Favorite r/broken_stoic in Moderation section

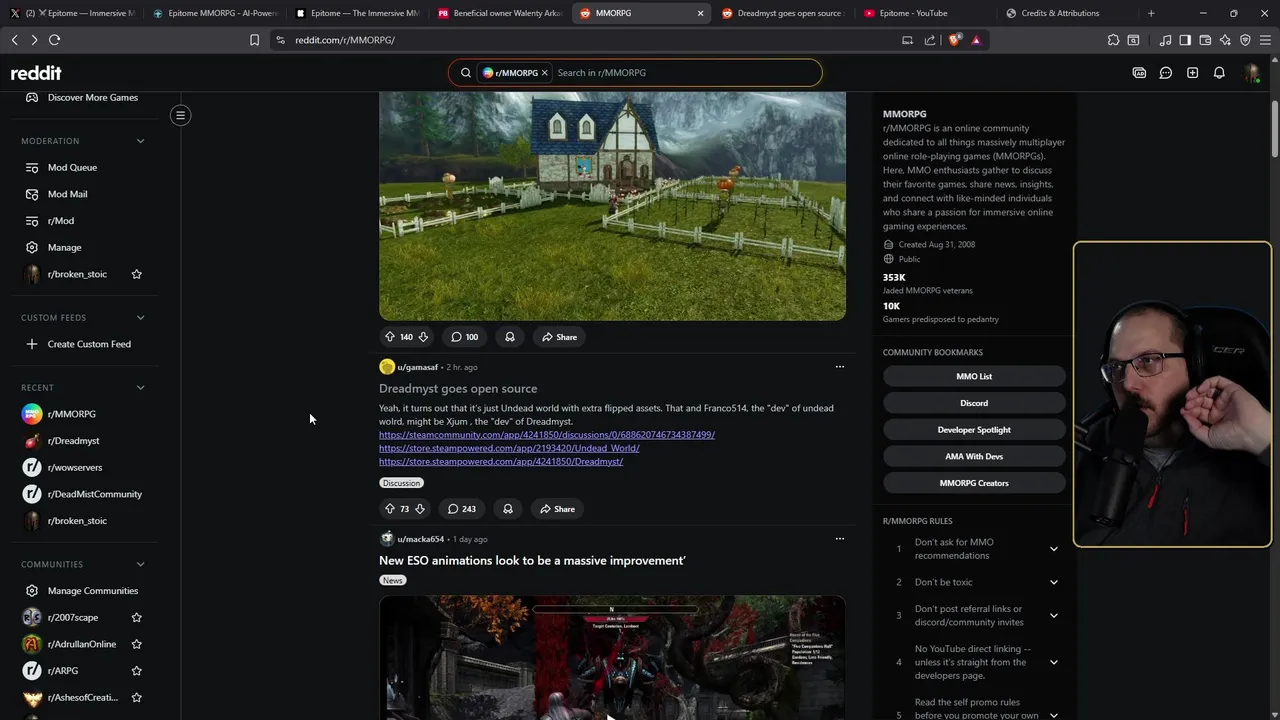click(137, 274)
